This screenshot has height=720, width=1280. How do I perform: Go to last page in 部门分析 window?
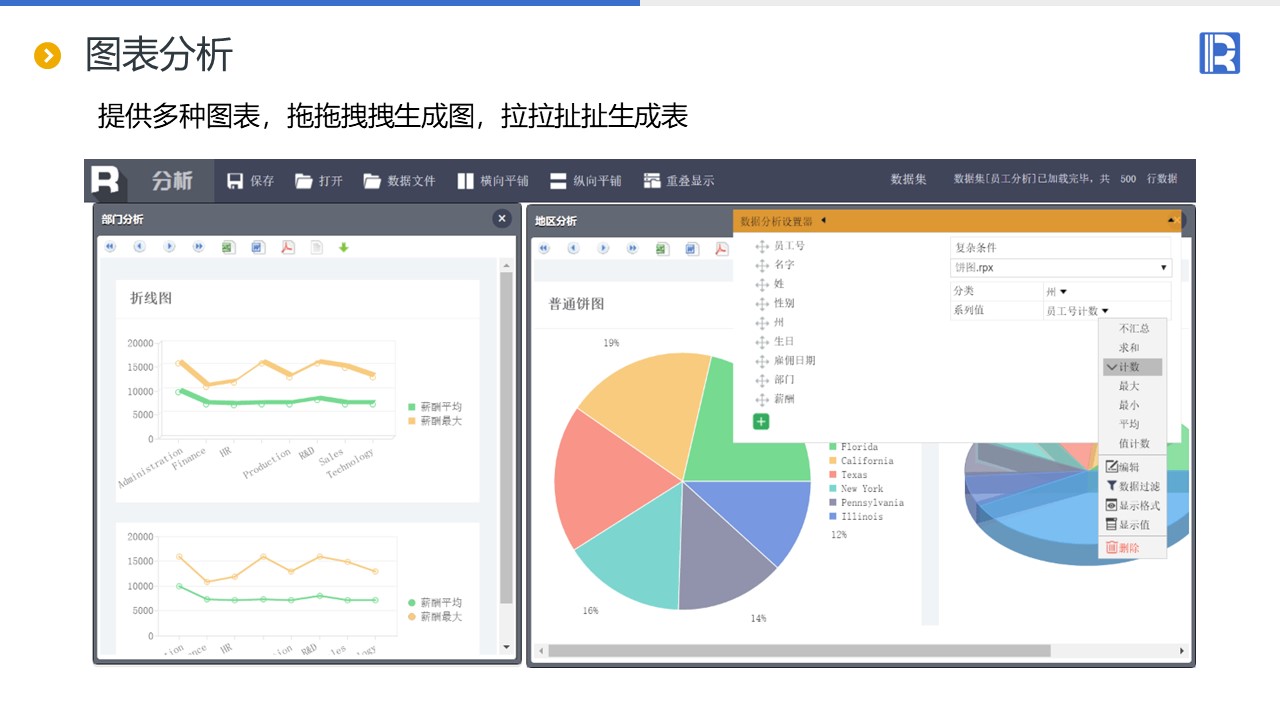pos(198,247)
